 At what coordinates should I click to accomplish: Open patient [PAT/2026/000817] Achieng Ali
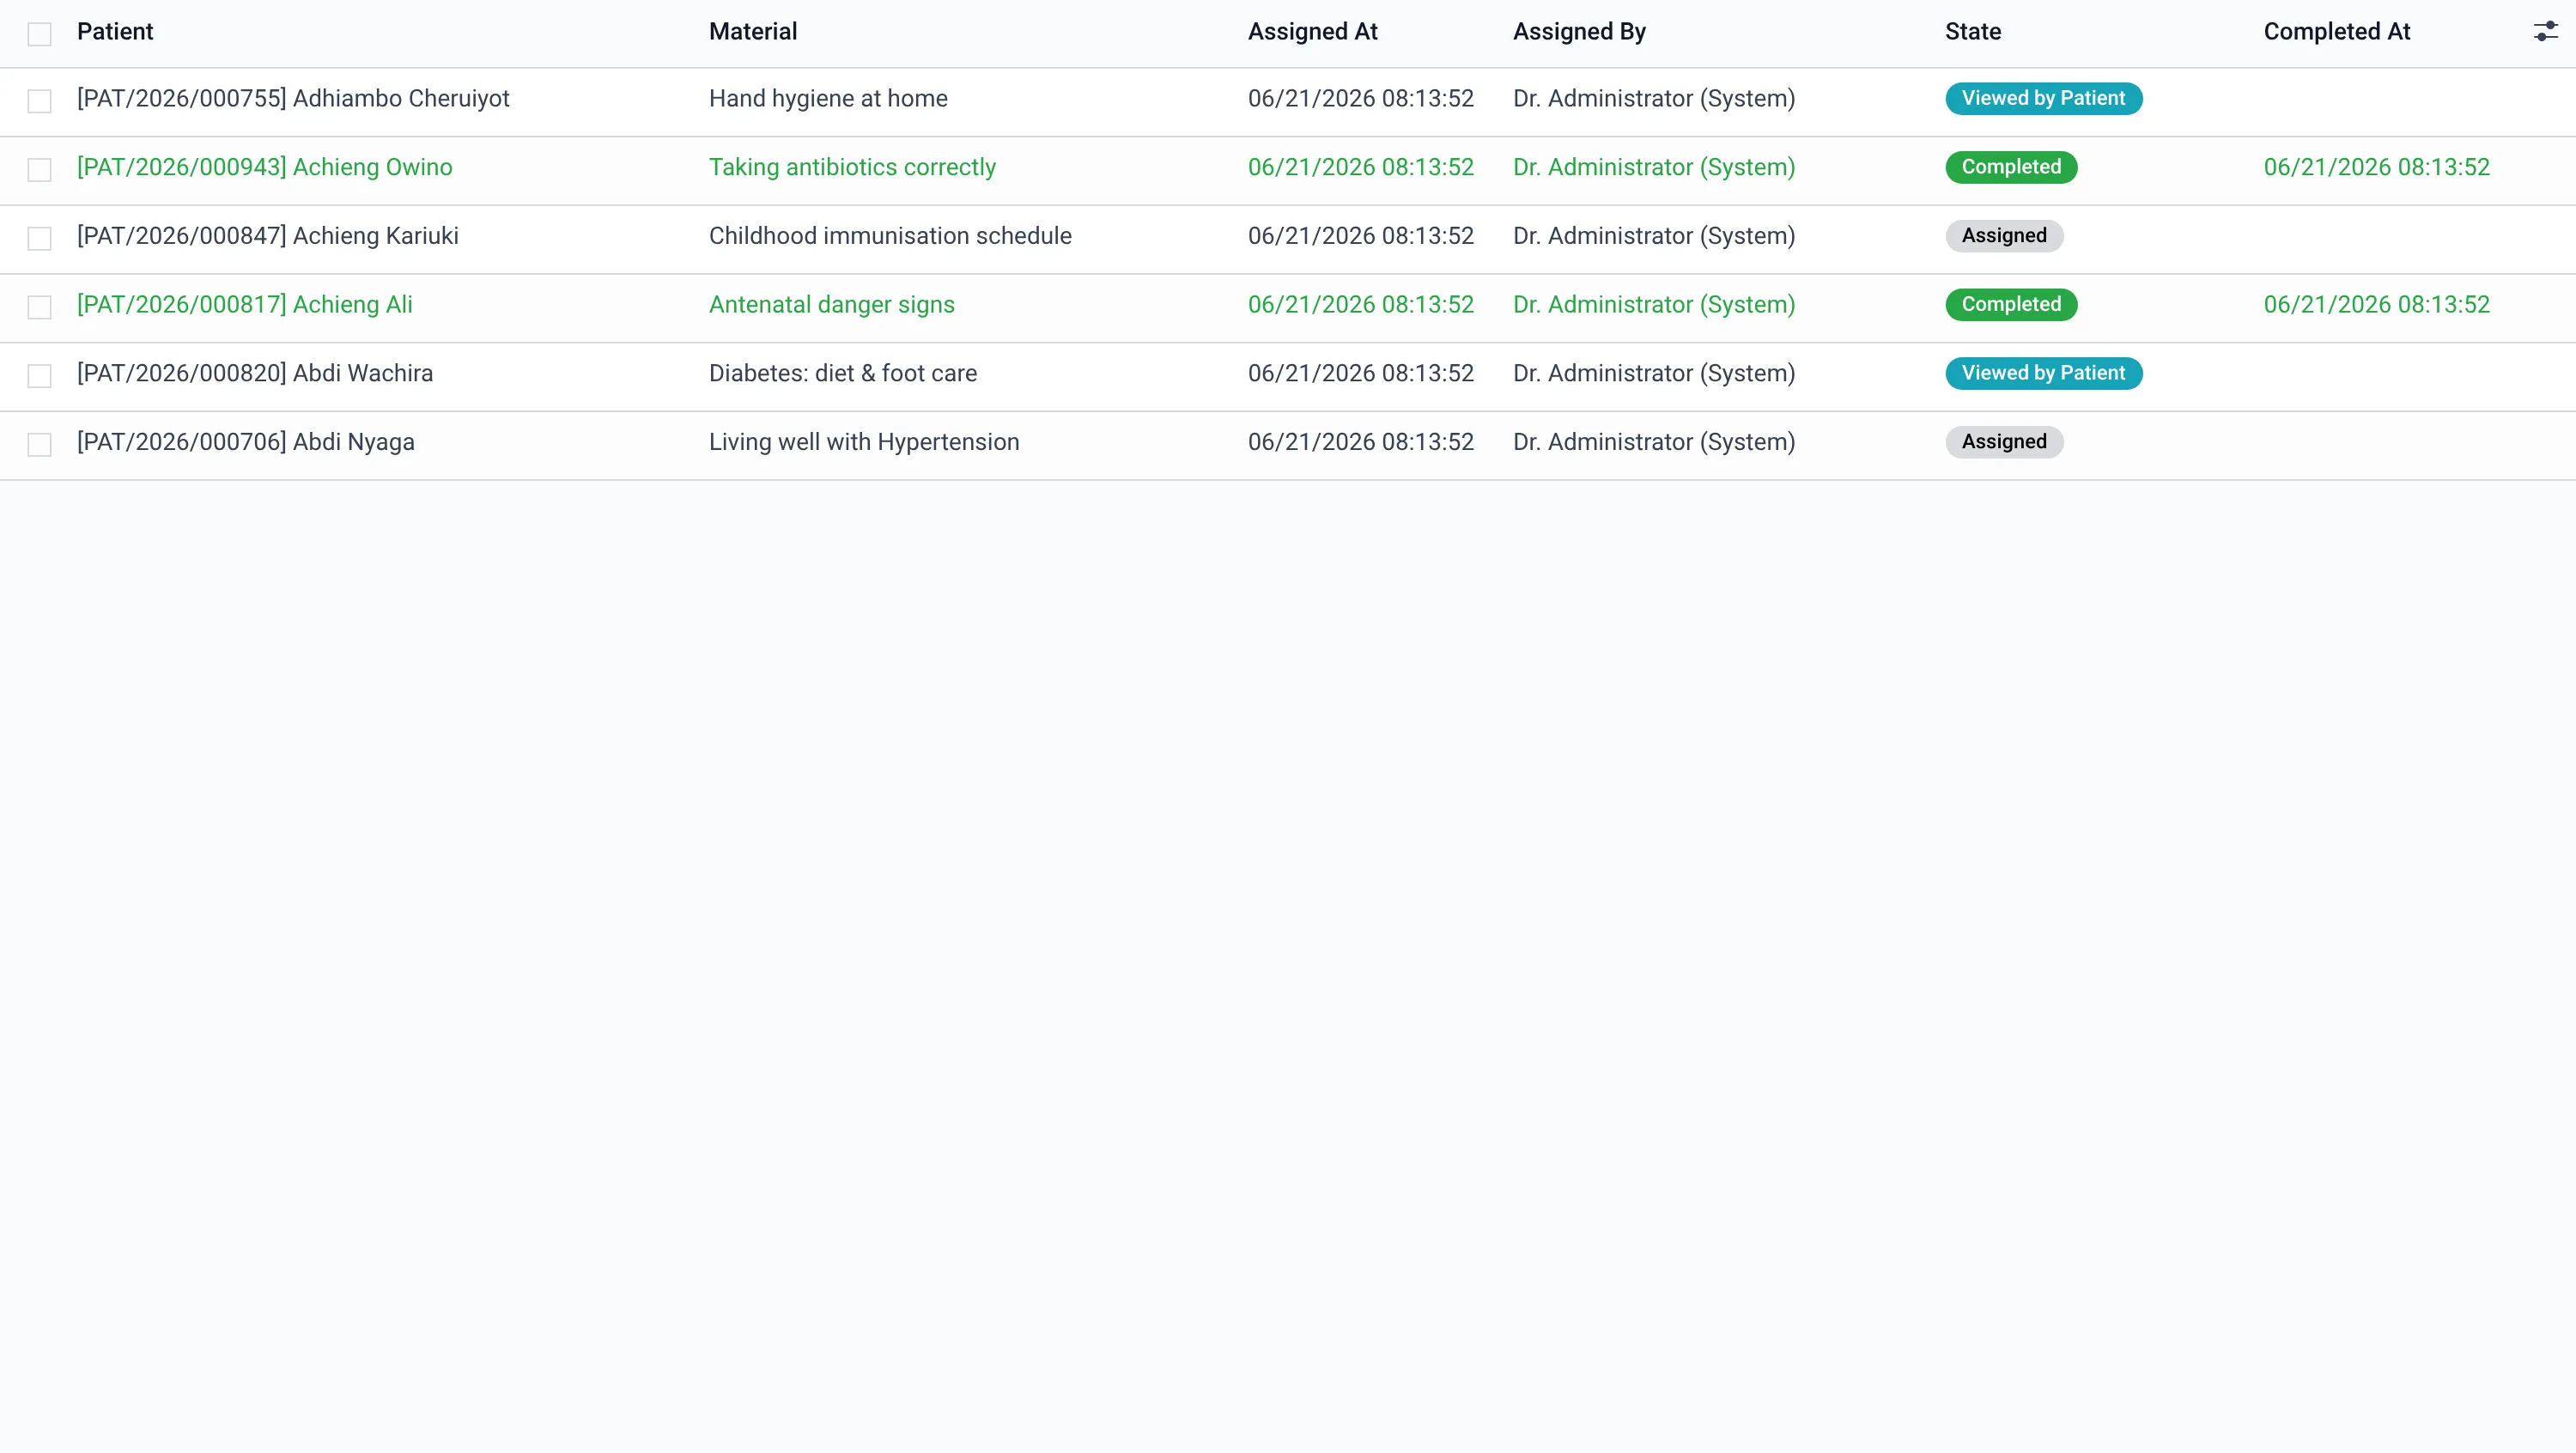tap(245, 305)
